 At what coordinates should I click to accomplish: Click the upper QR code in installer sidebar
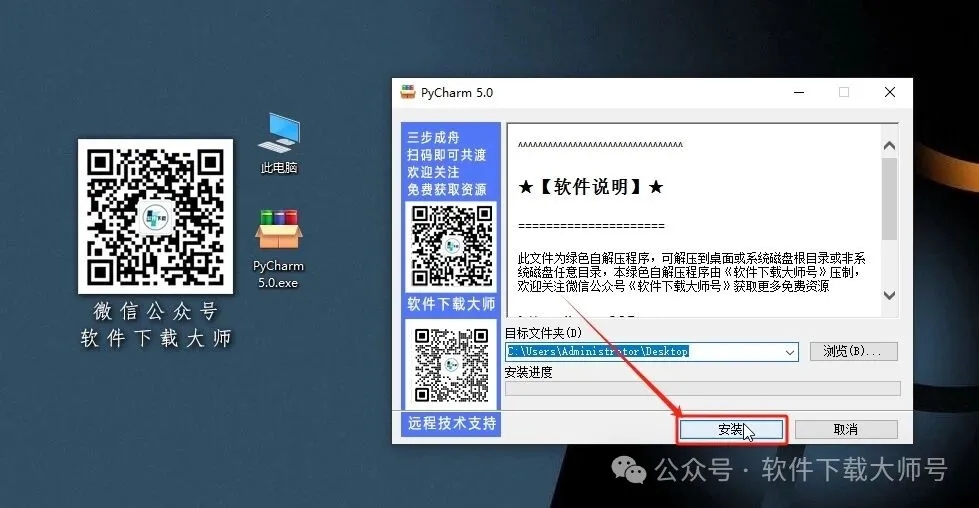[x=451, y=245]
